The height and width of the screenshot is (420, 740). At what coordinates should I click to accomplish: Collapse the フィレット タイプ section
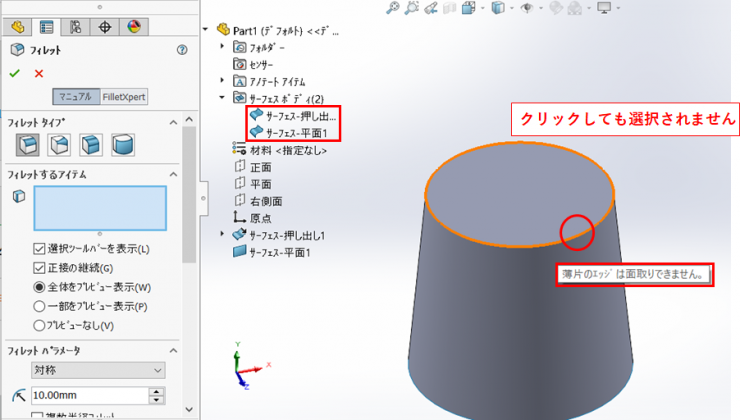(x=173, y=123)
